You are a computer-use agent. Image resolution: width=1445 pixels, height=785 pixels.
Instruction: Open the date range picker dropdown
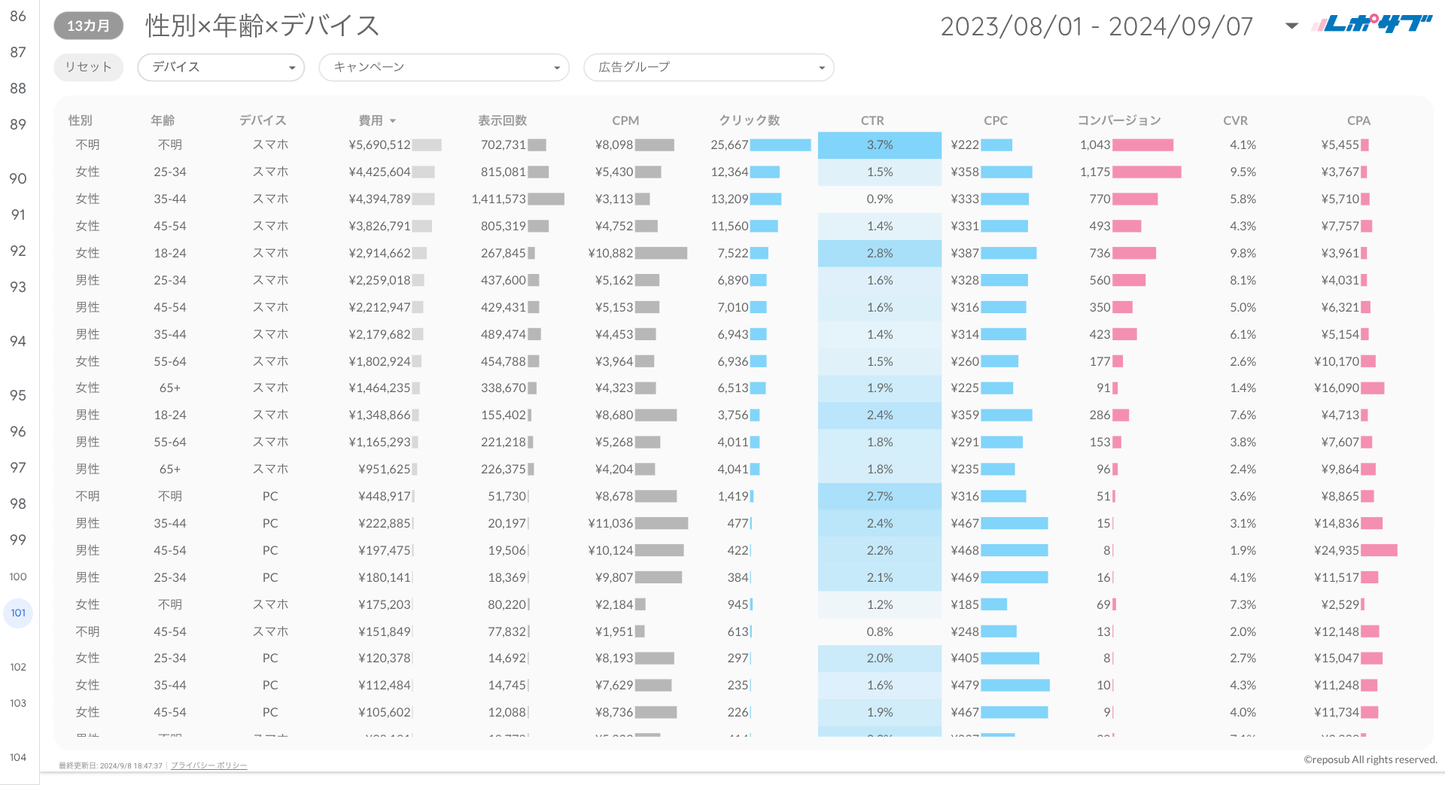(1291, 26)
